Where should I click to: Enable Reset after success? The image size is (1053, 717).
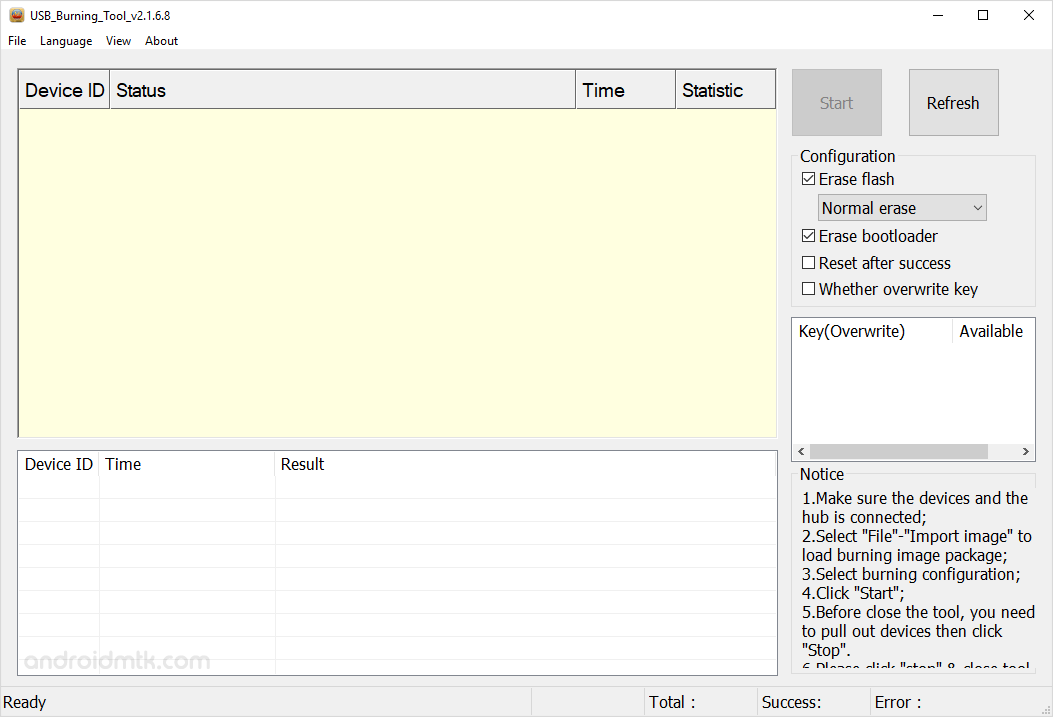pos(808,262)
